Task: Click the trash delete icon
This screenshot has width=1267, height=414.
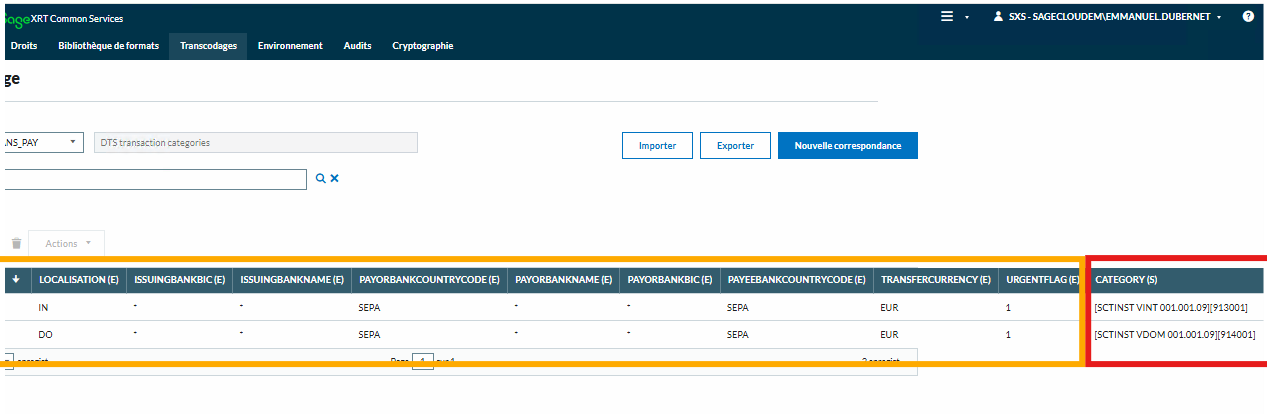Action: (x=16, y=243)
